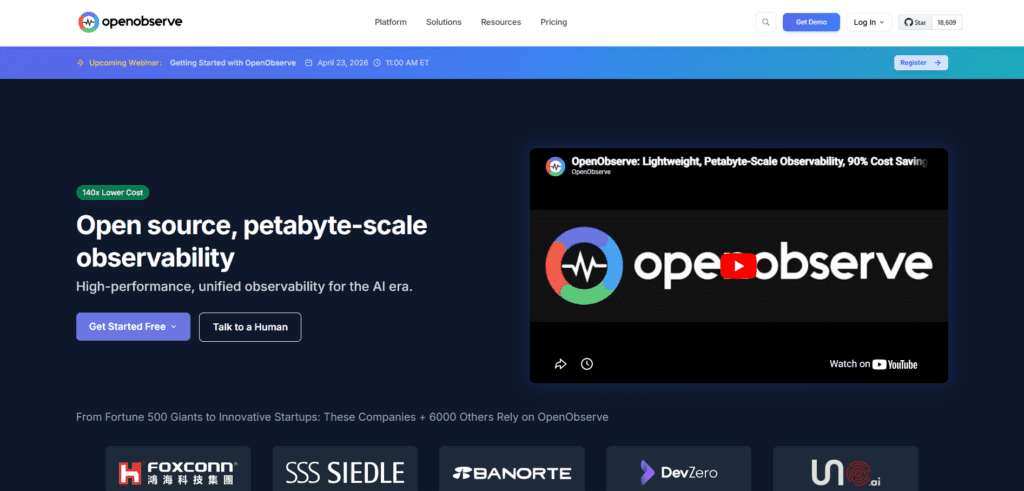Click the Uno.ai logo card

coord(846,469)
